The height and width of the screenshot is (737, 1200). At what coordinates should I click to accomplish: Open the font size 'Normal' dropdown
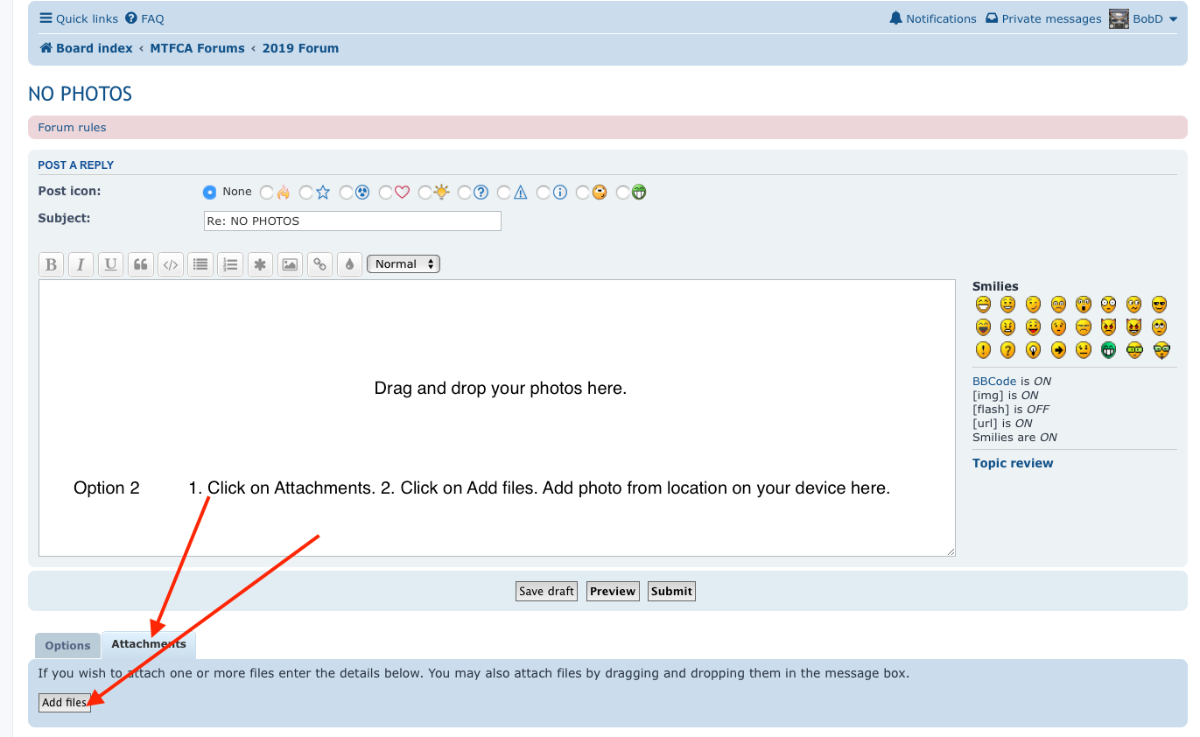[x=403, y=264]
